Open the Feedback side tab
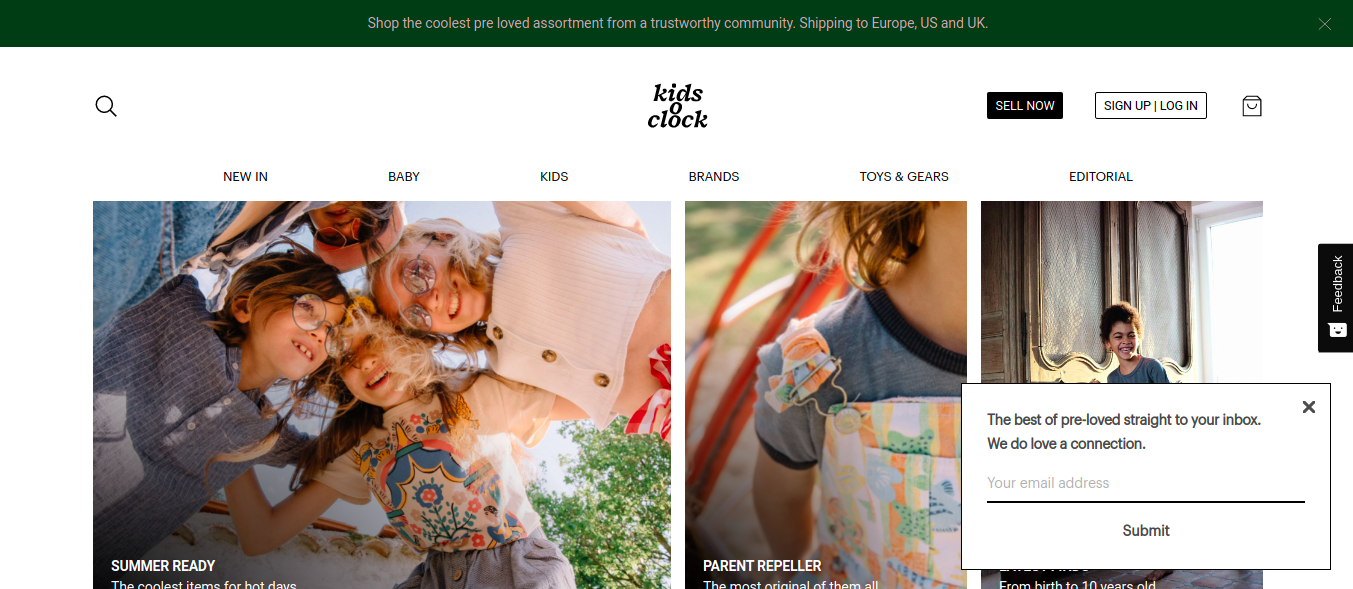Viewport: 1353px width, 589px height. pos(1336,298)
